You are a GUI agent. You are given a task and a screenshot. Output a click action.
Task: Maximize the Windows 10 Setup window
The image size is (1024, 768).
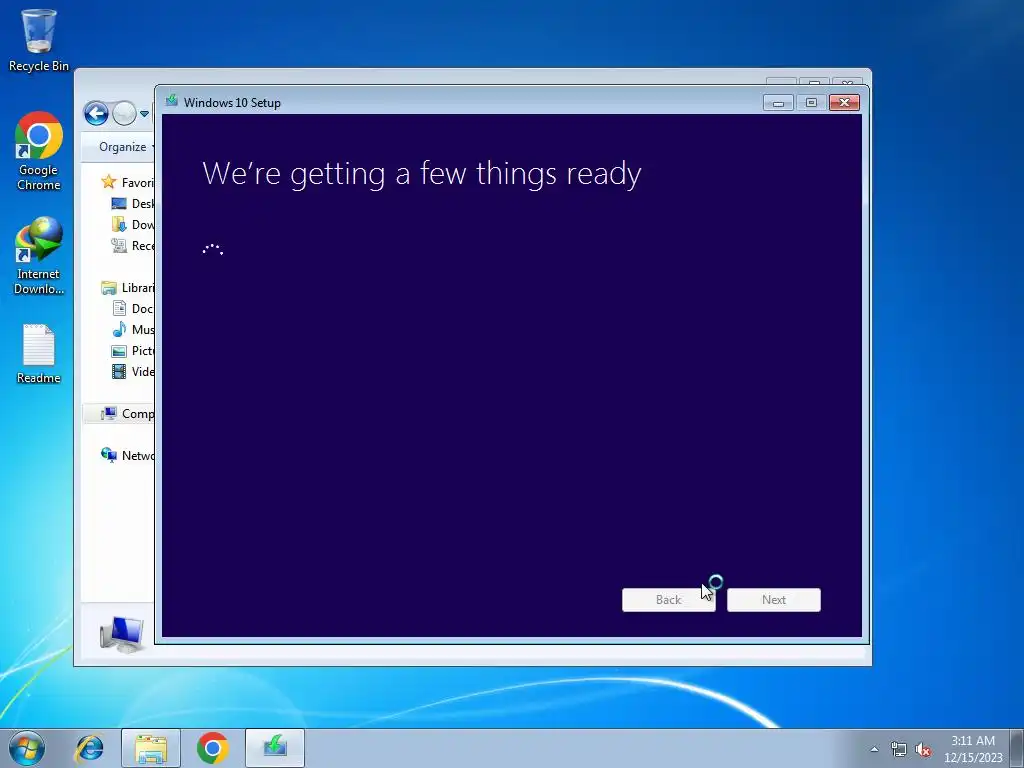(811, 103)
